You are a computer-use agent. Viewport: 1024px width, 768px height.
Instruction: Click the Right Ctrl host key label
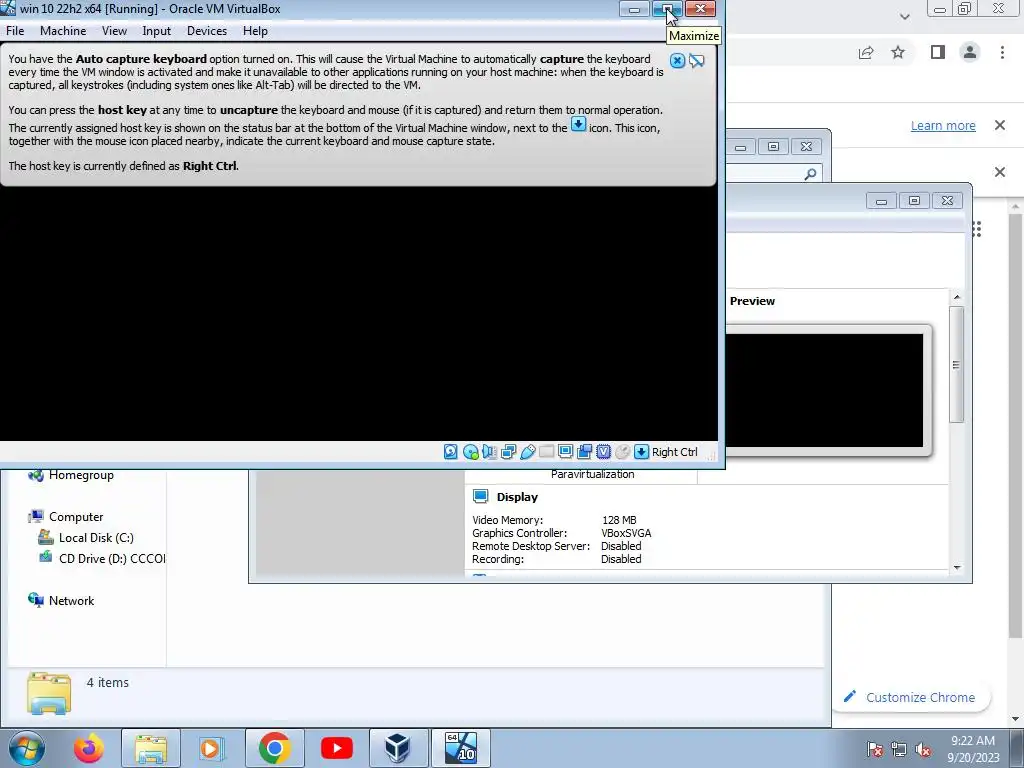point(675,452)
